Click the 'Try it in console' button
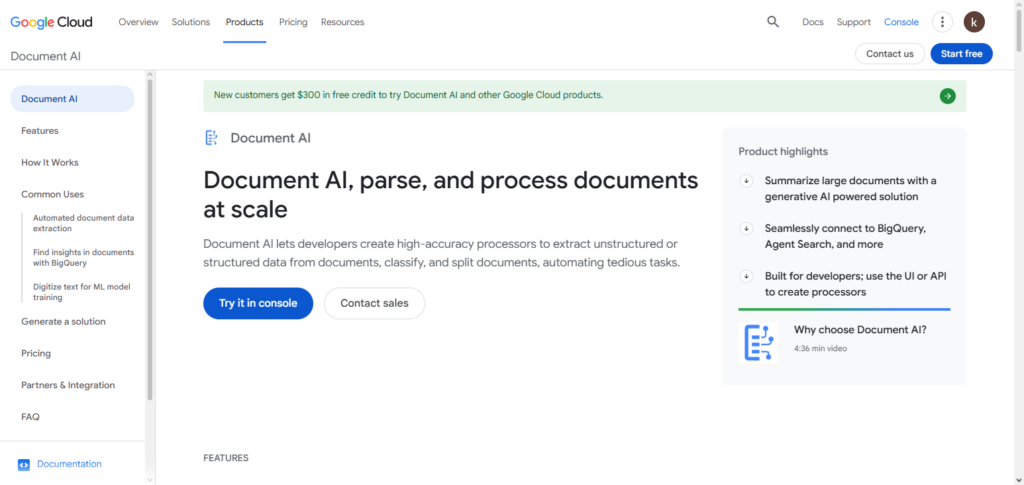 (258, 303)
